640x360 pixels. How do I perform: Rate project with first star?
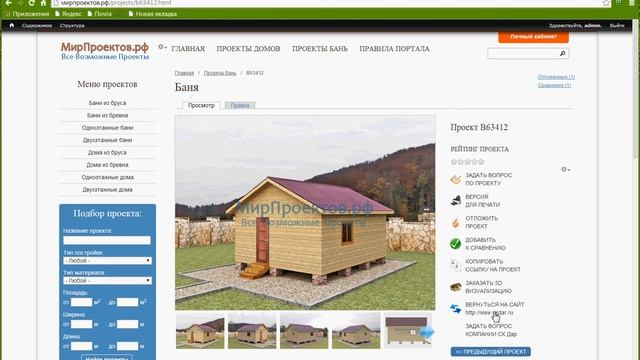tap(454, 162)
